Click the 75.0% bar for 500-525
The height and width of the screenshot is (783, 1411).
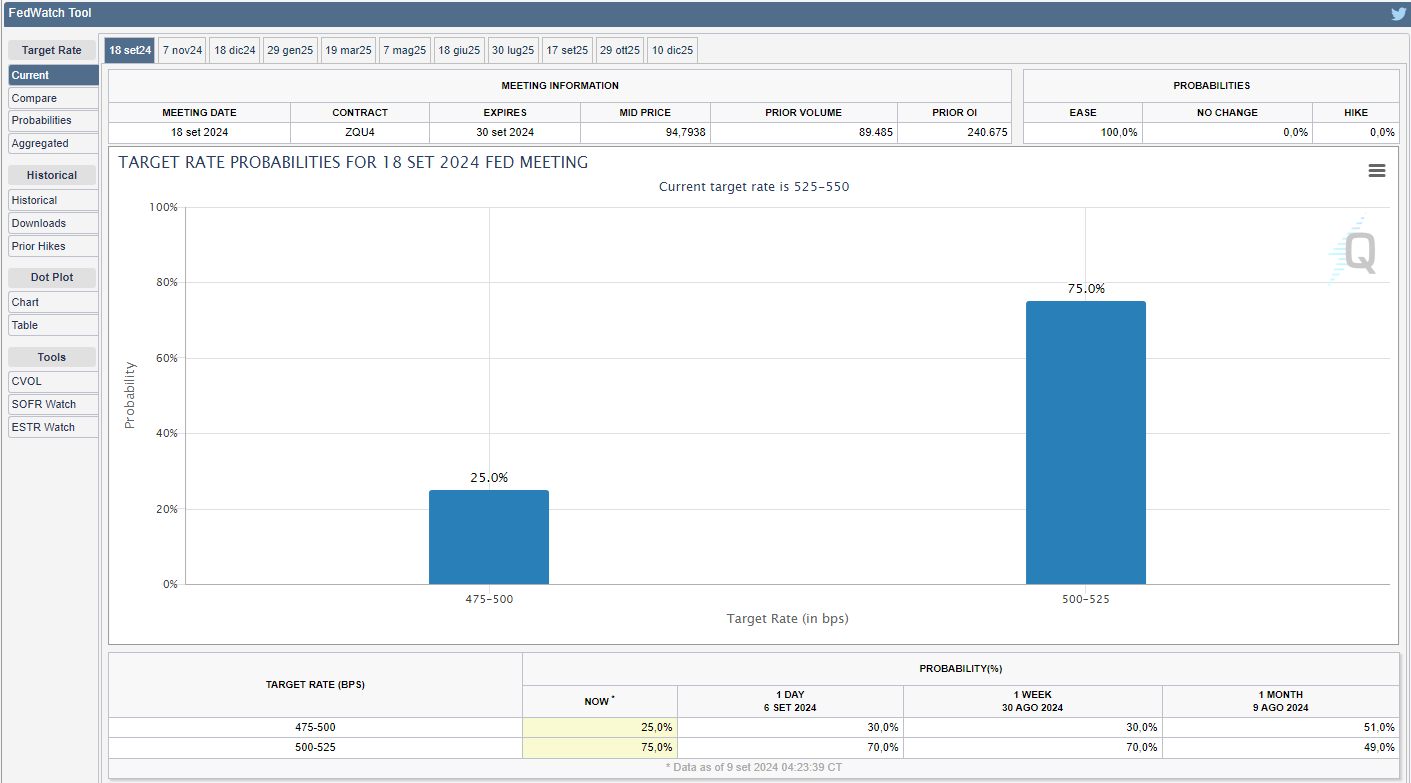pos(1085,442)
